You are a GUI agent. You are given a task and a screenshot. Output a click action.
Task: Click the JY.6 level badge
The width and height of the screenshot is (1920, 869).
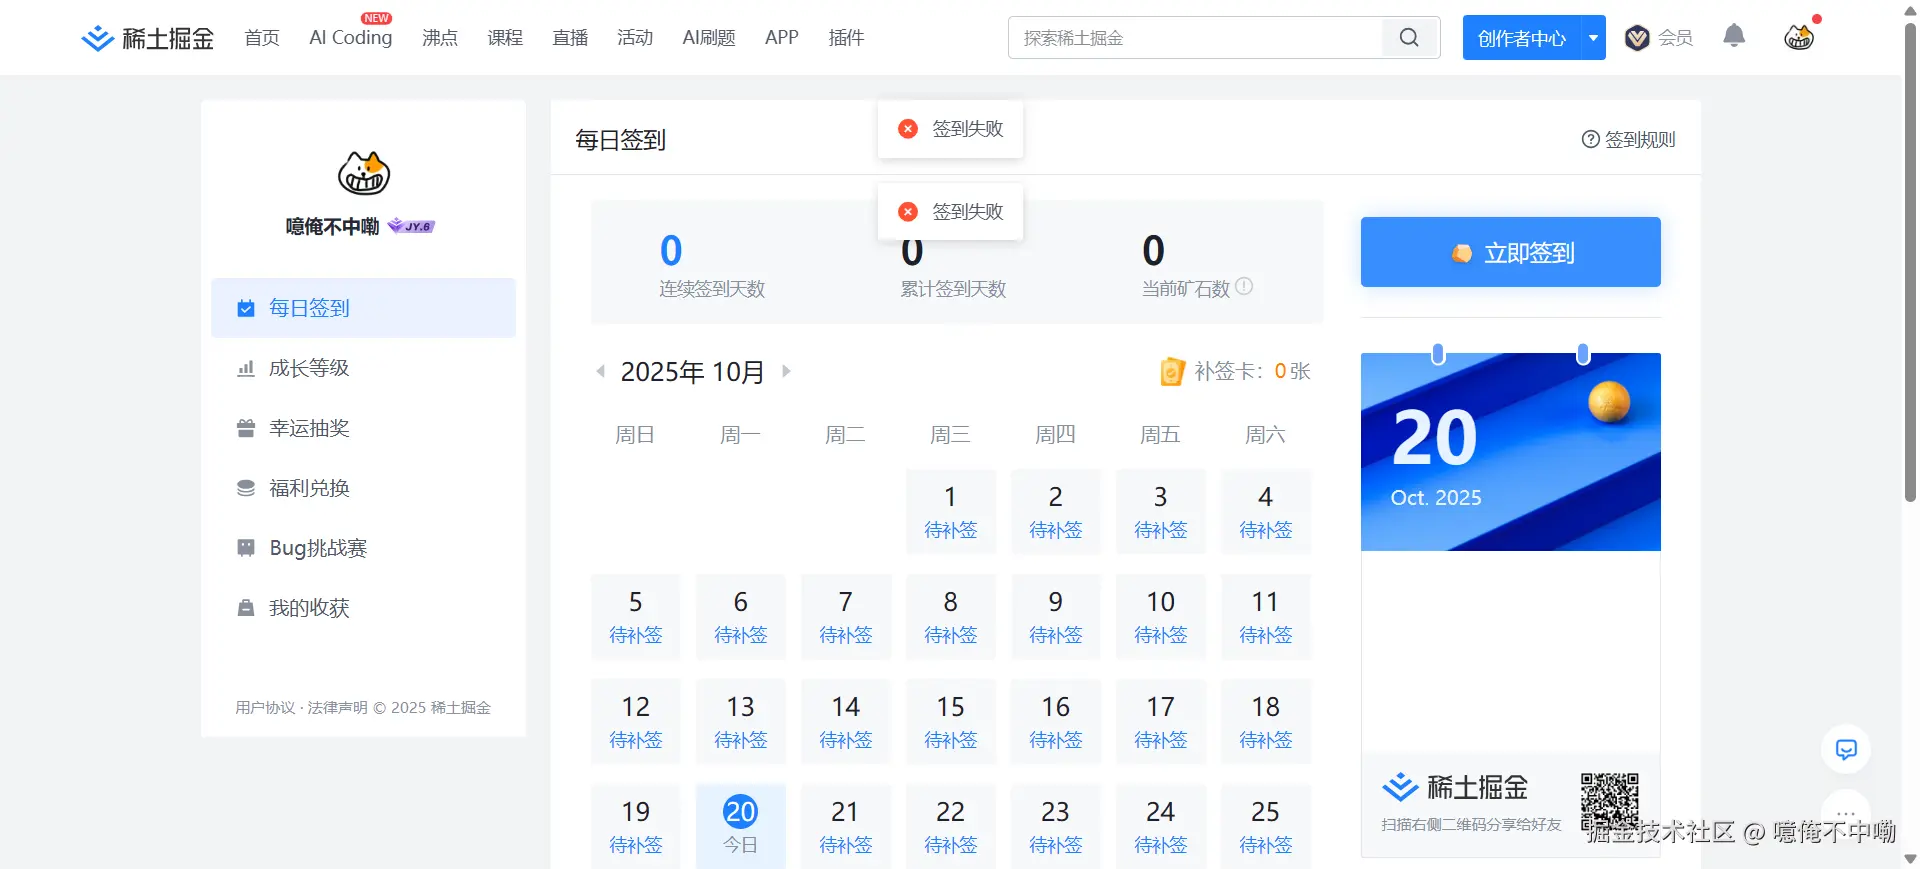[x=412, y=226]
